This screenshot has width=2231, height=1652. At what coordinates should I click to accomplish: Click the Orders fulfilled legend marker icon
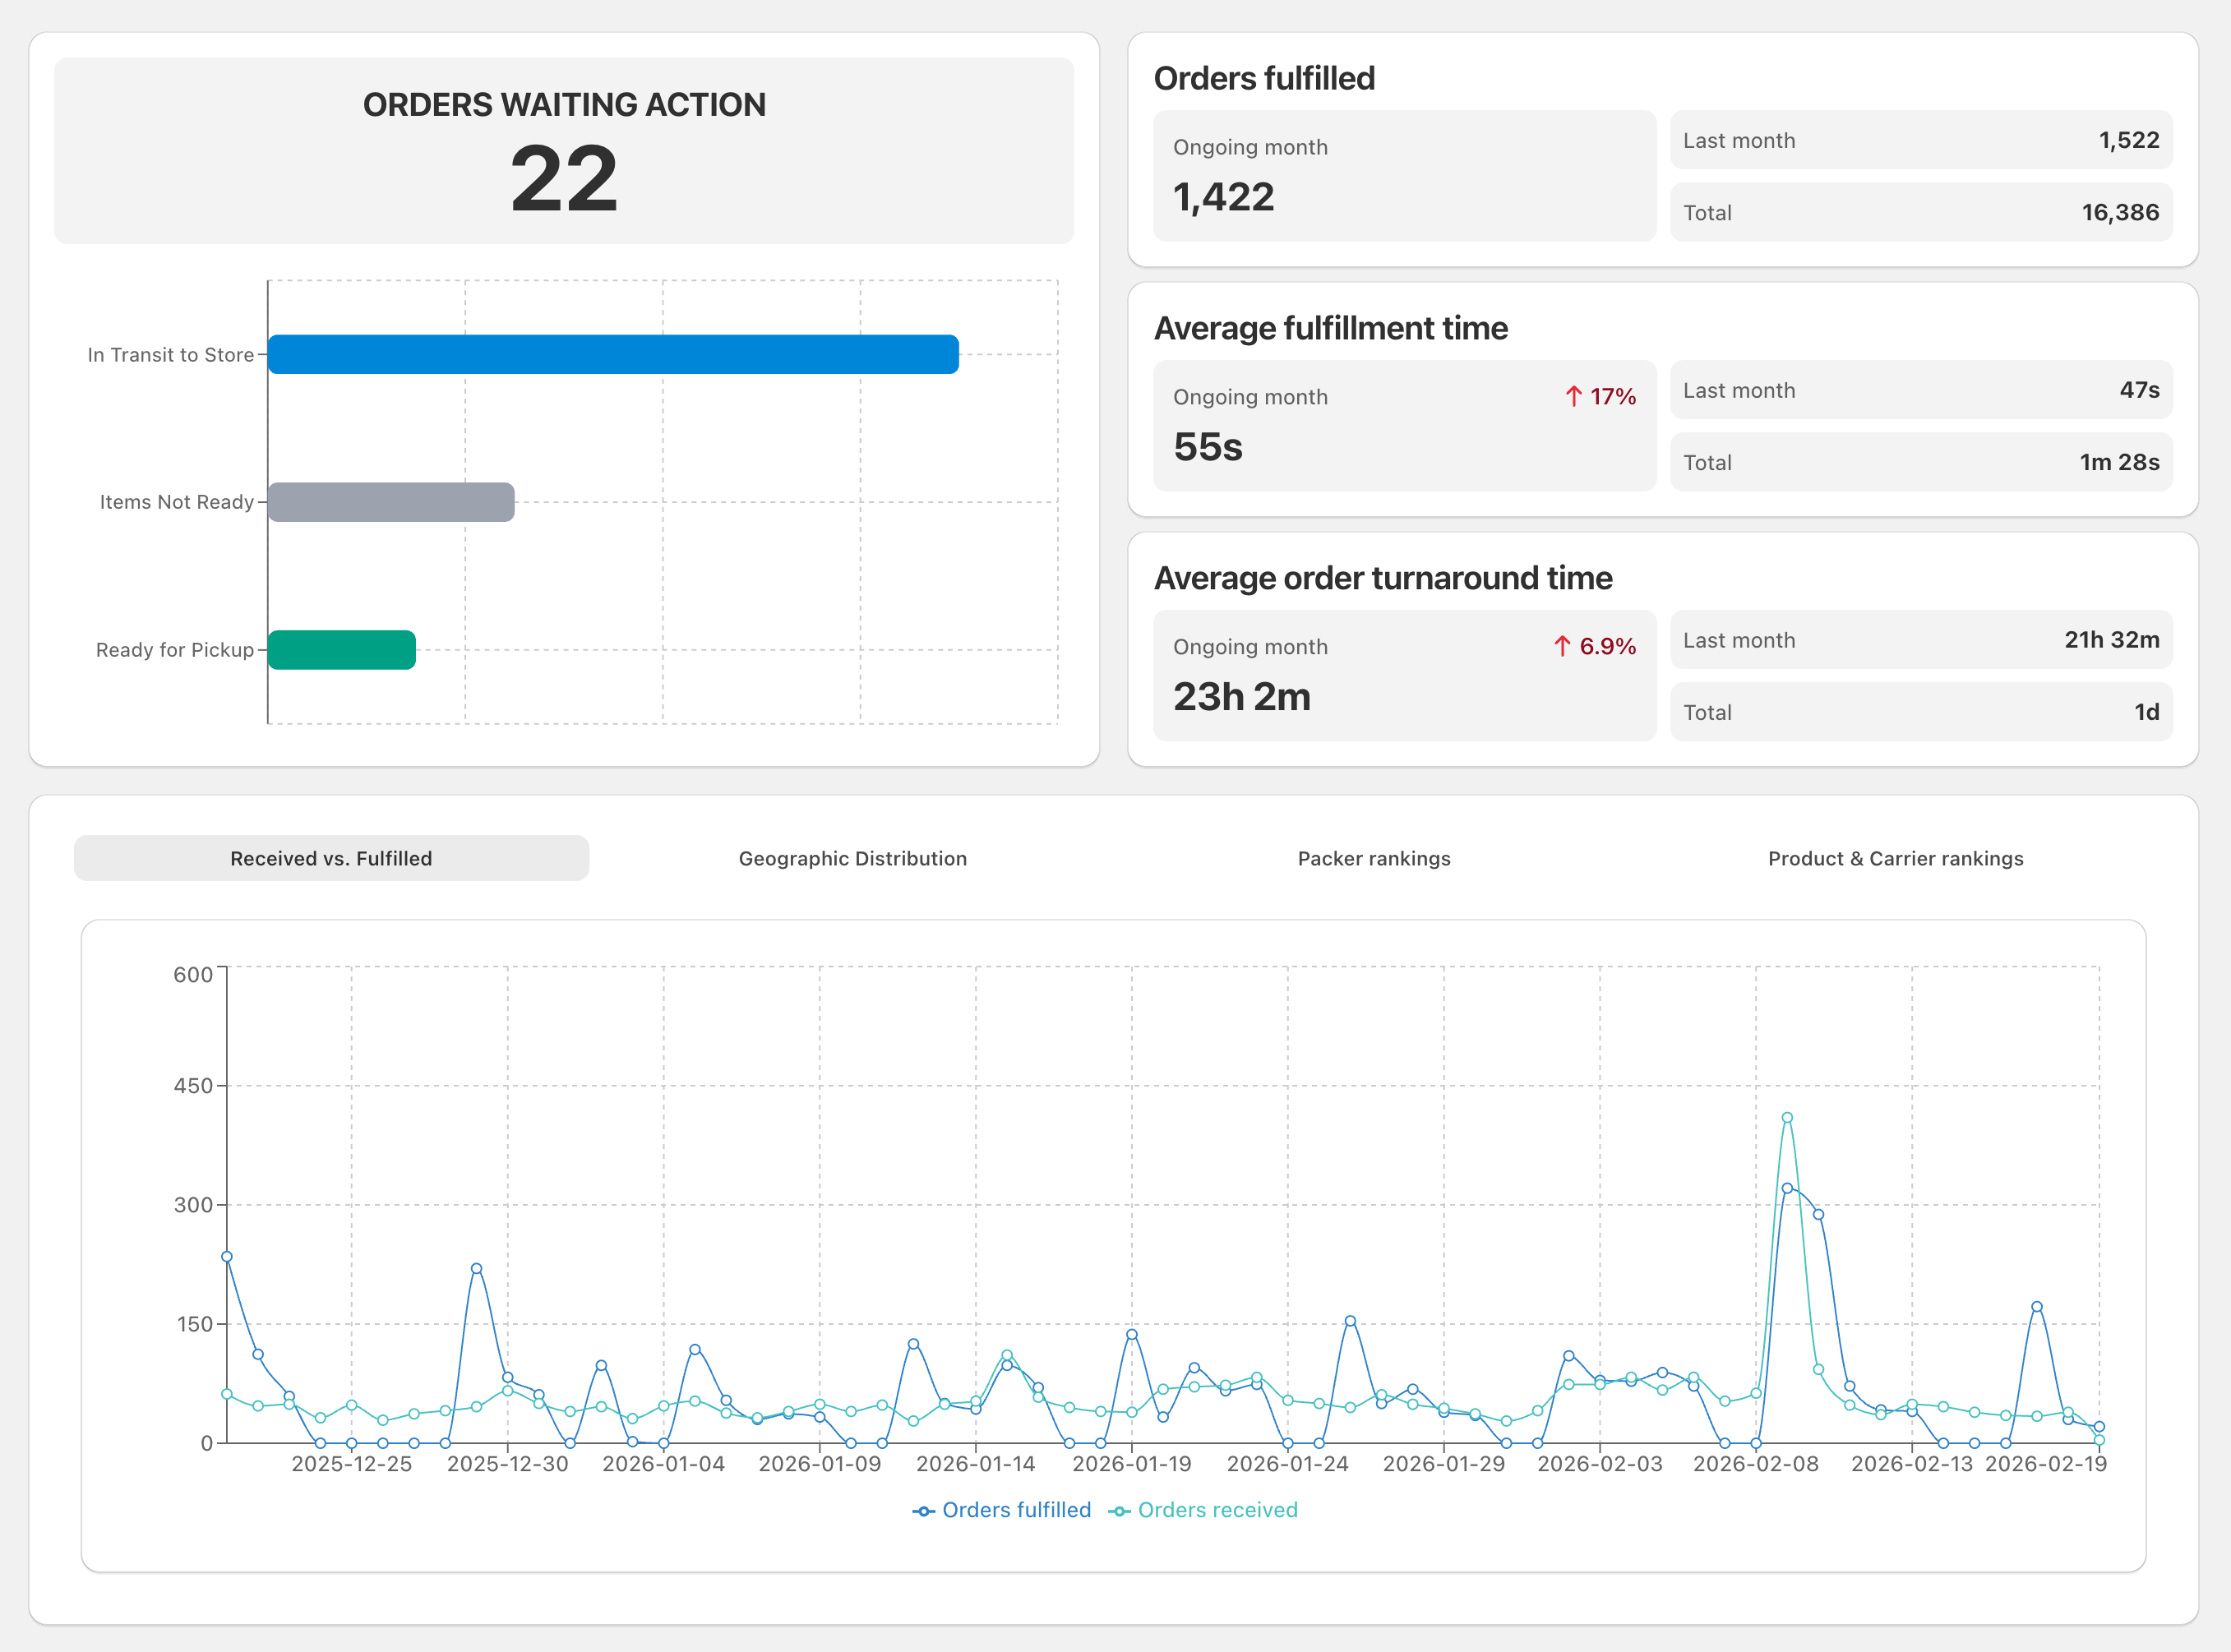coord(923,1511)
